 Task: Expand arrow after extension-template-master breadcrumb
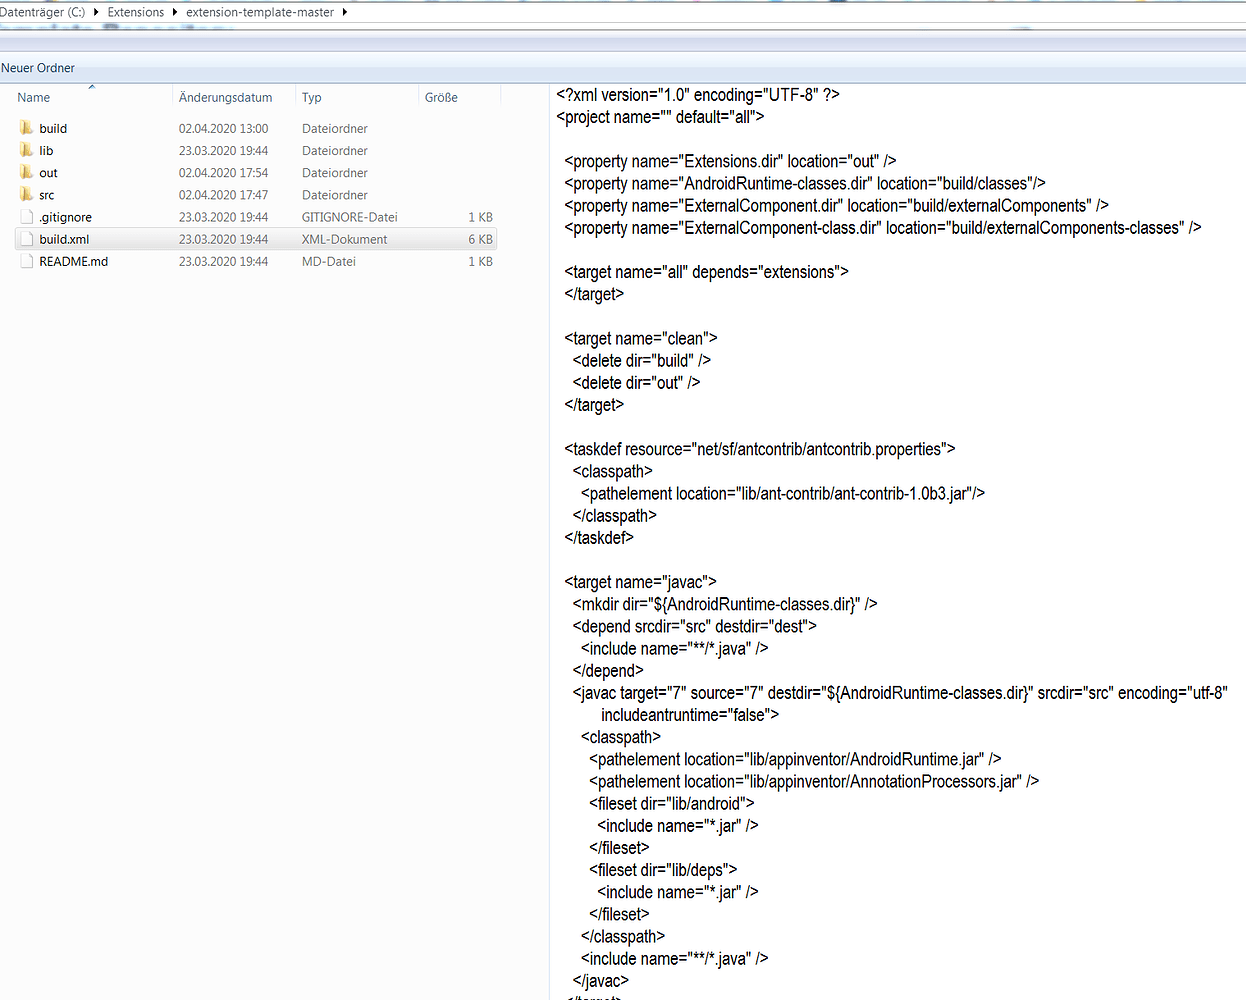344,12
